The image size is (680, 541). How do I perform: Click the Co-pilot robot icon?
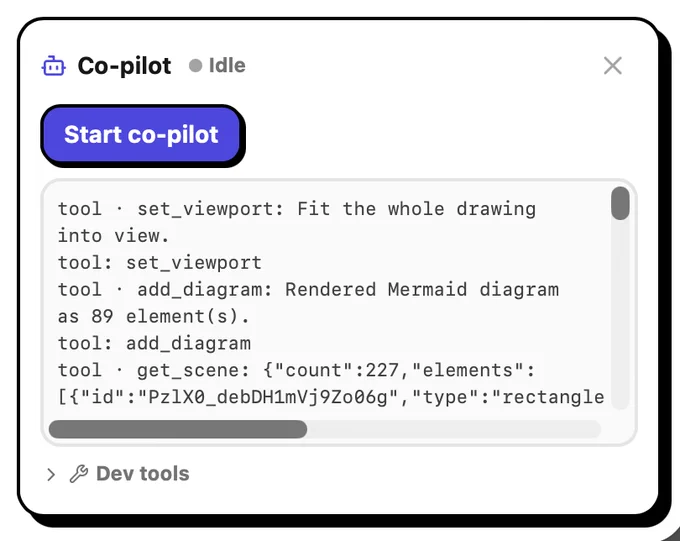pos(53,66)
